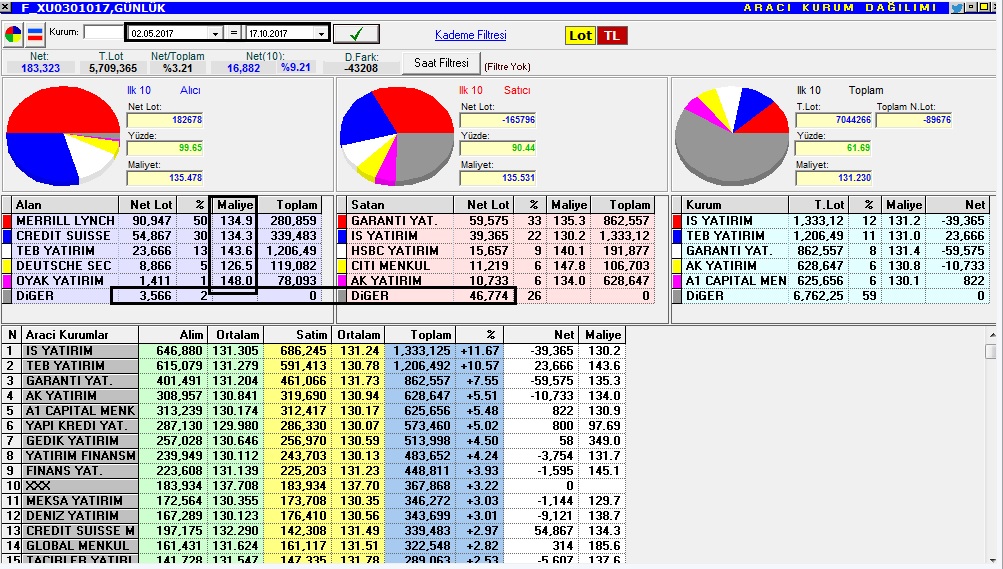Click the Net Lot header in the Alan table
The height and width of the screenshot is (569, 1003).
(x=147, y=205)
